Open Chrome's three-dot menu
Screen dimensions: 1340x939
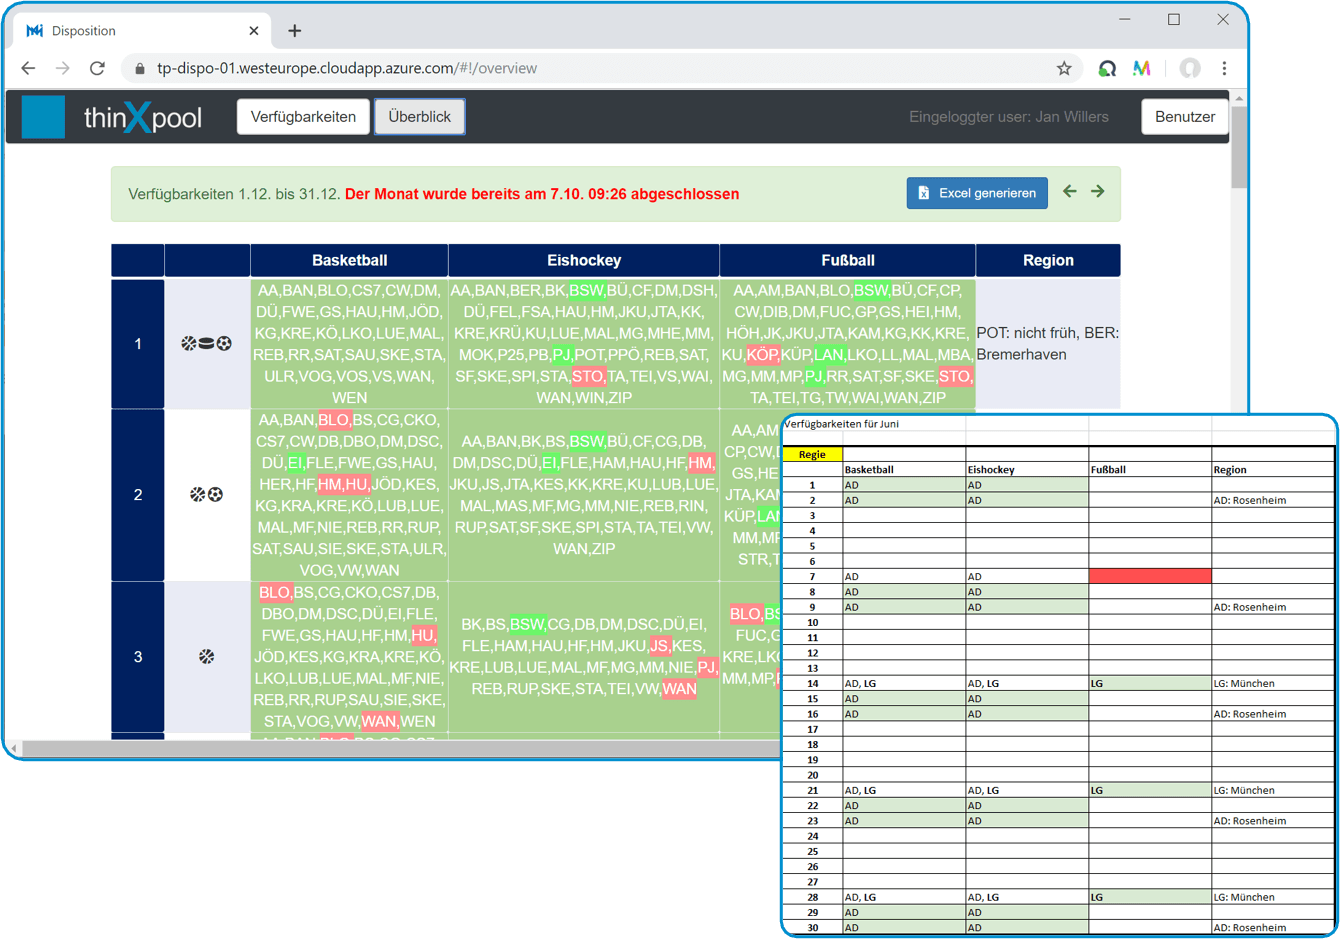click(x=1224, y=68)
